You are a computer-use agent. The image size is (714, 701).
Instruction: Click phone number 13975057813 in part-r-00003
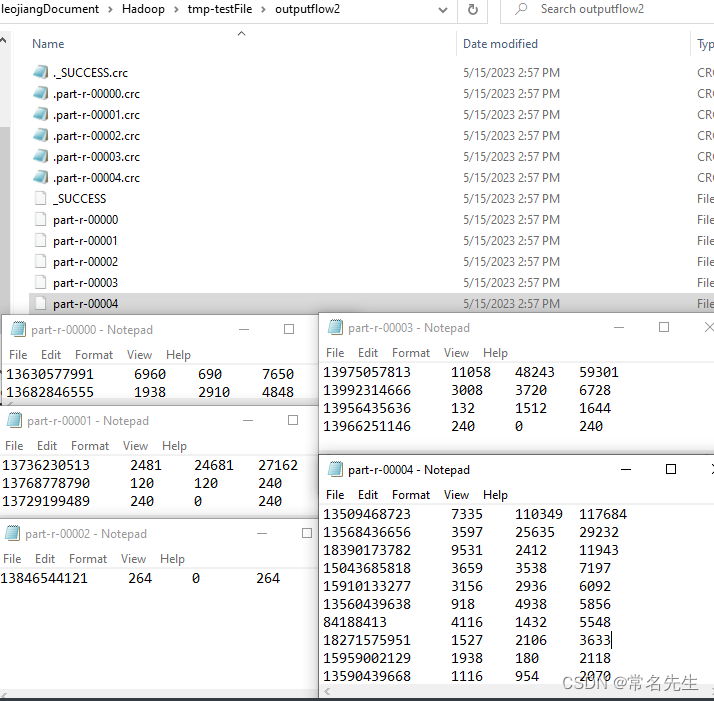click(x=367, y=372)
